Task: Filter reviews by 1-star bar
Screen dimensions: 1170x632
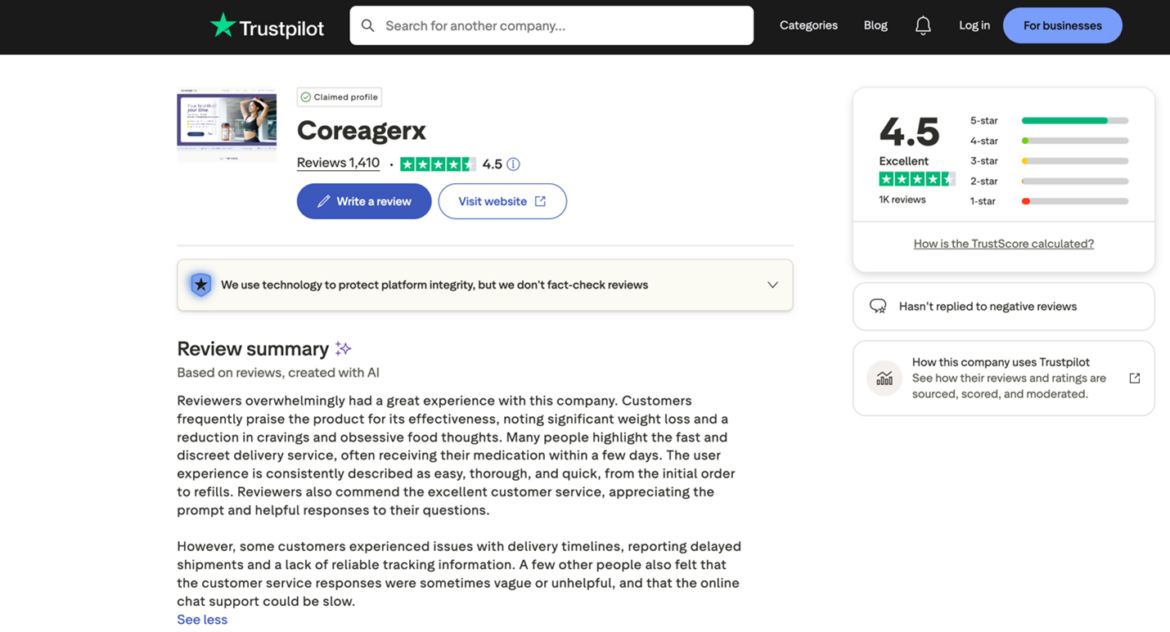Action: [x=1074, y=201]
